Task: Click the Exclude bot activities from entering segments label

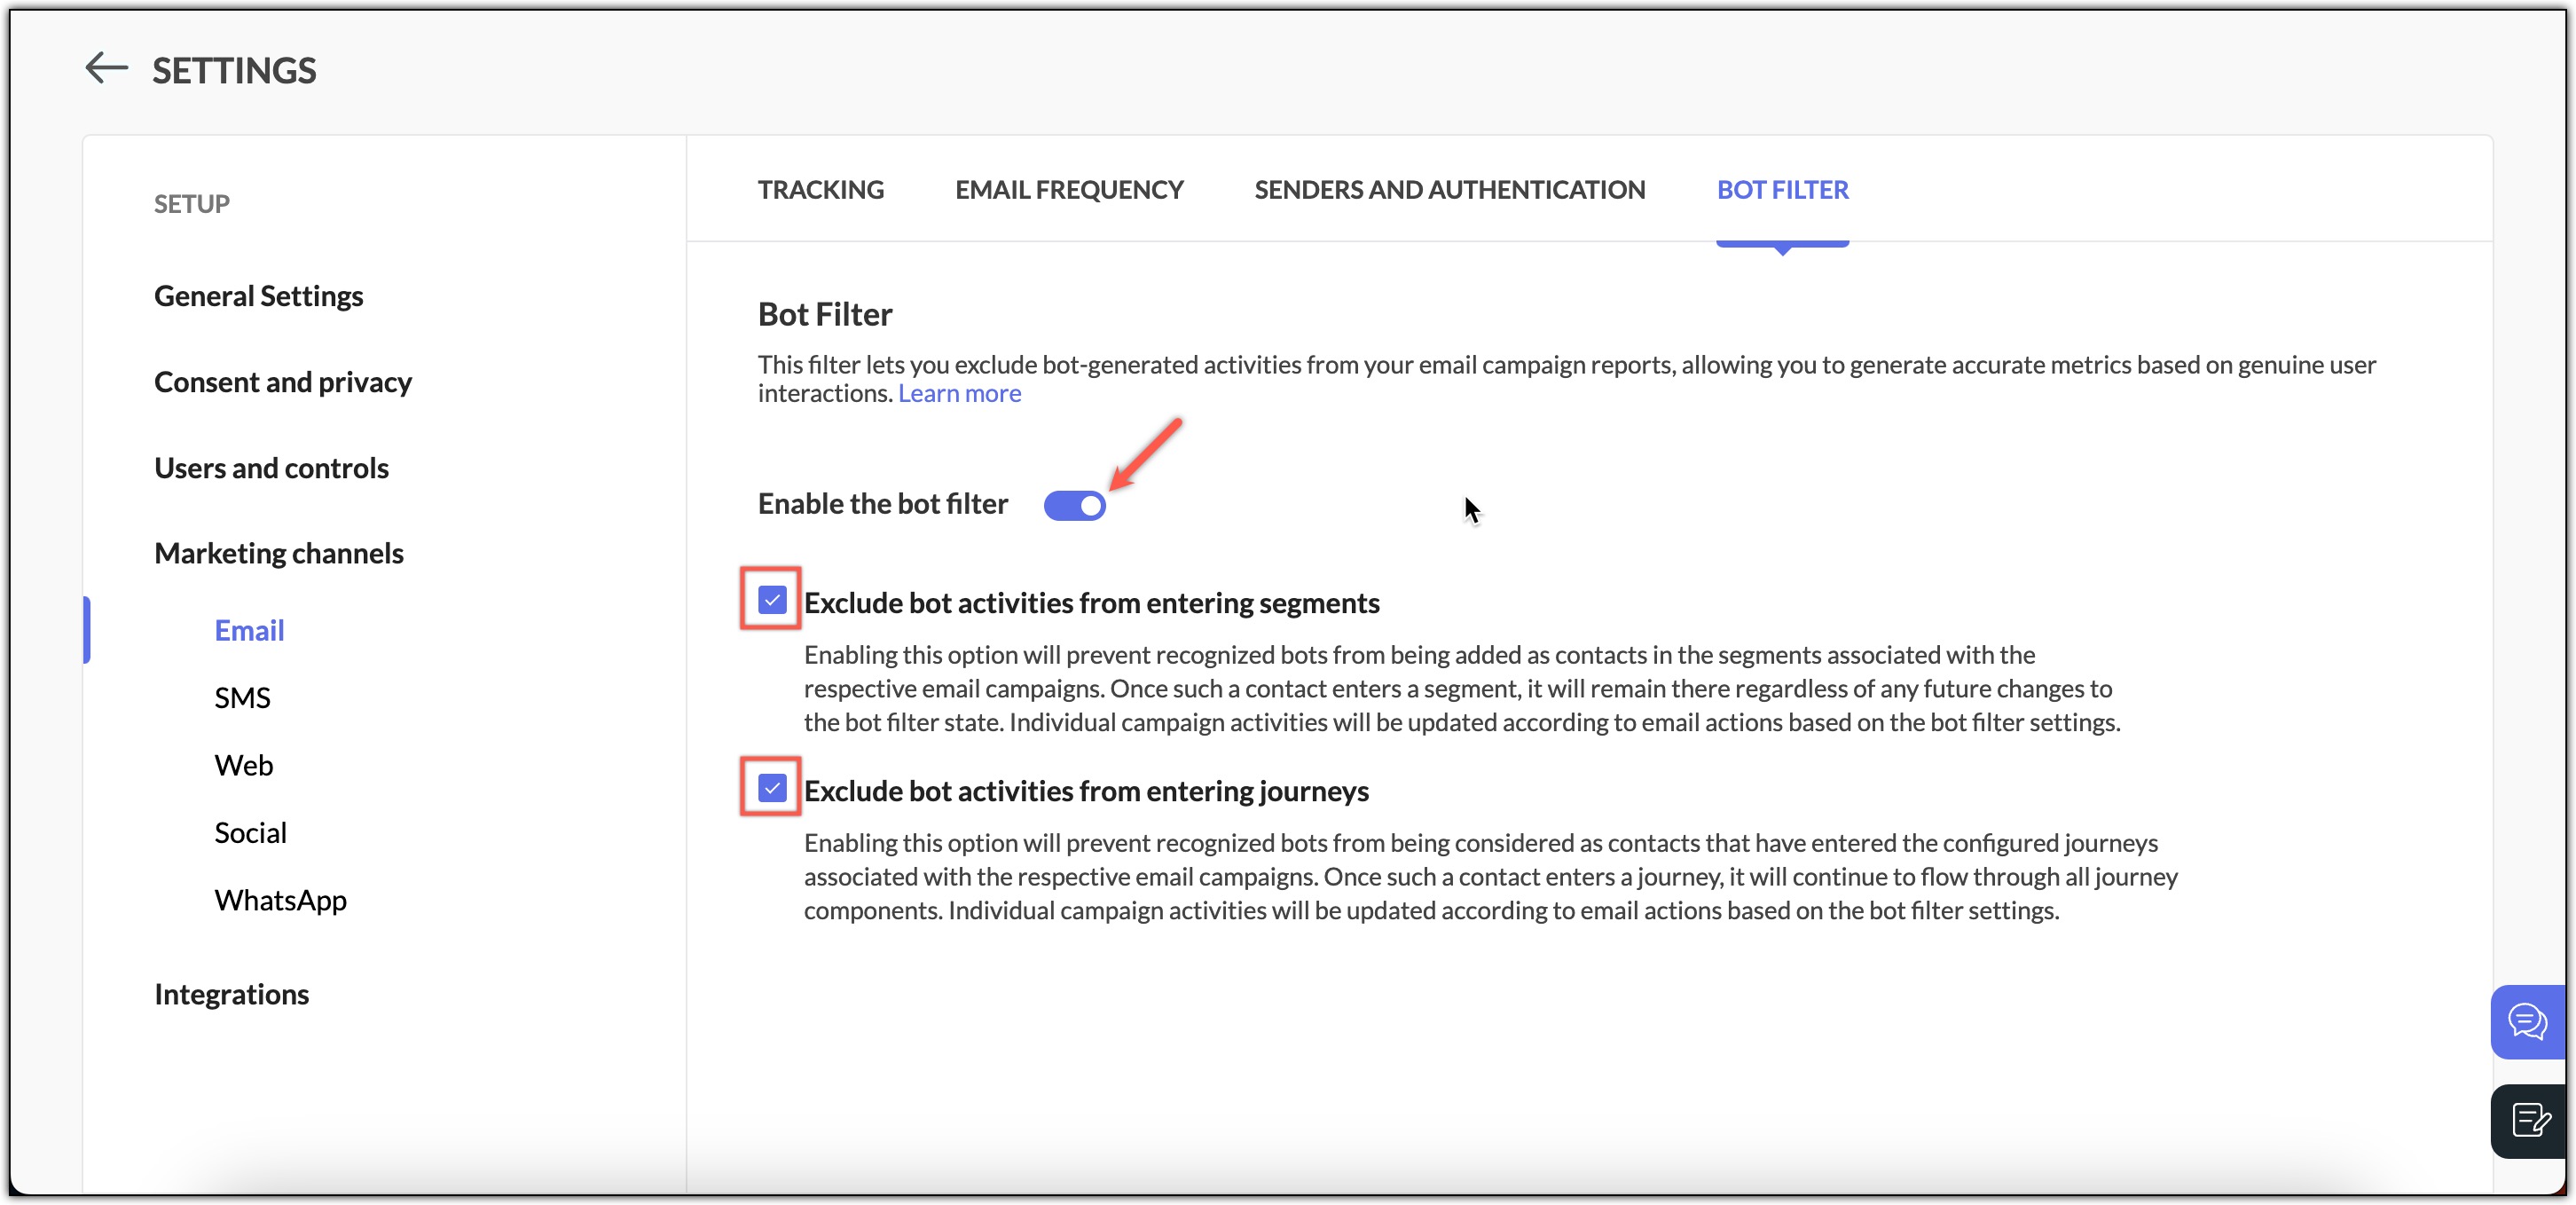Action: pos(1092,603)
